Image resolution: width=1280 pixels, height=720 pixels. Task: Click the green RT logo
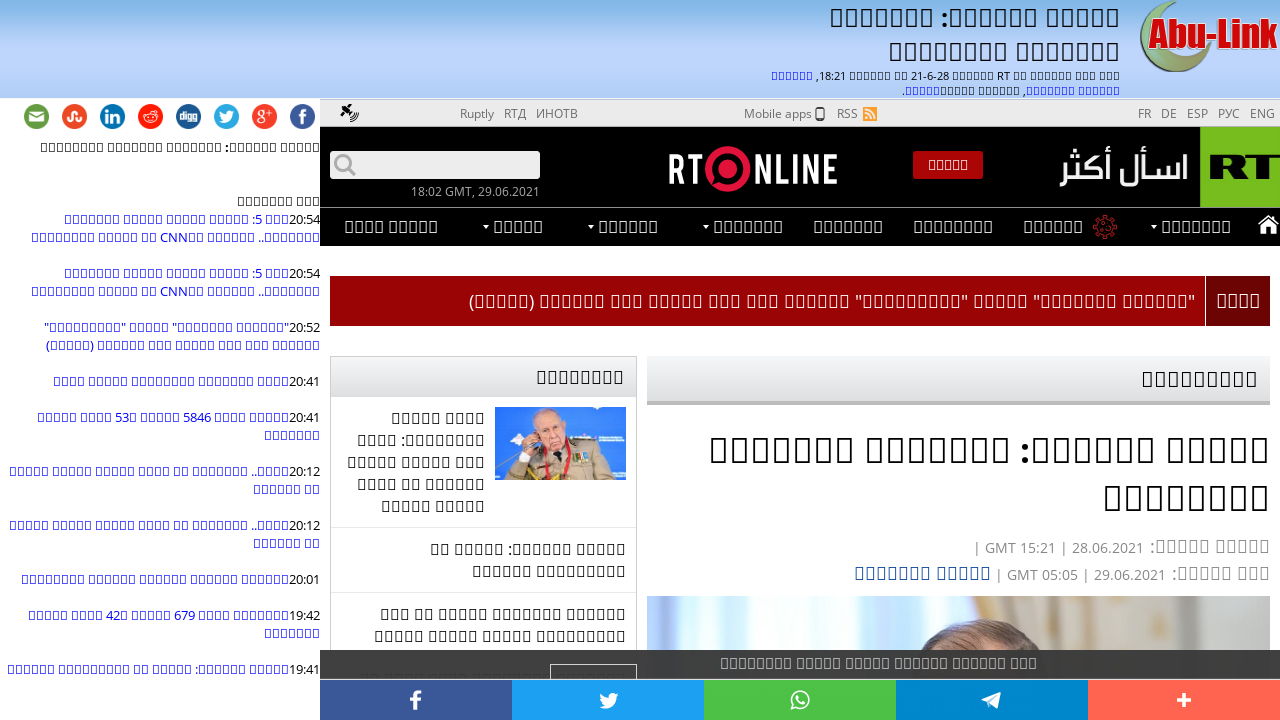(x=1240, y=167)
